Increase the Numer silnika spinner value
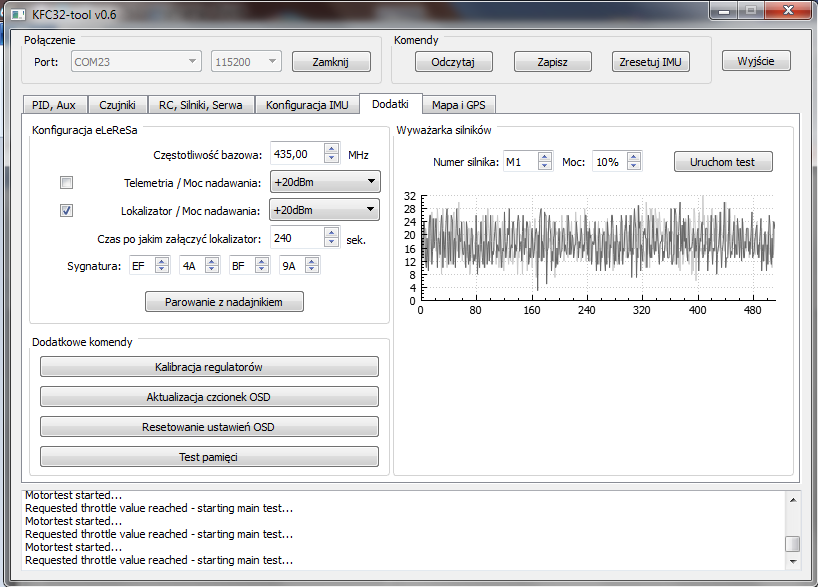 point(545,157)
